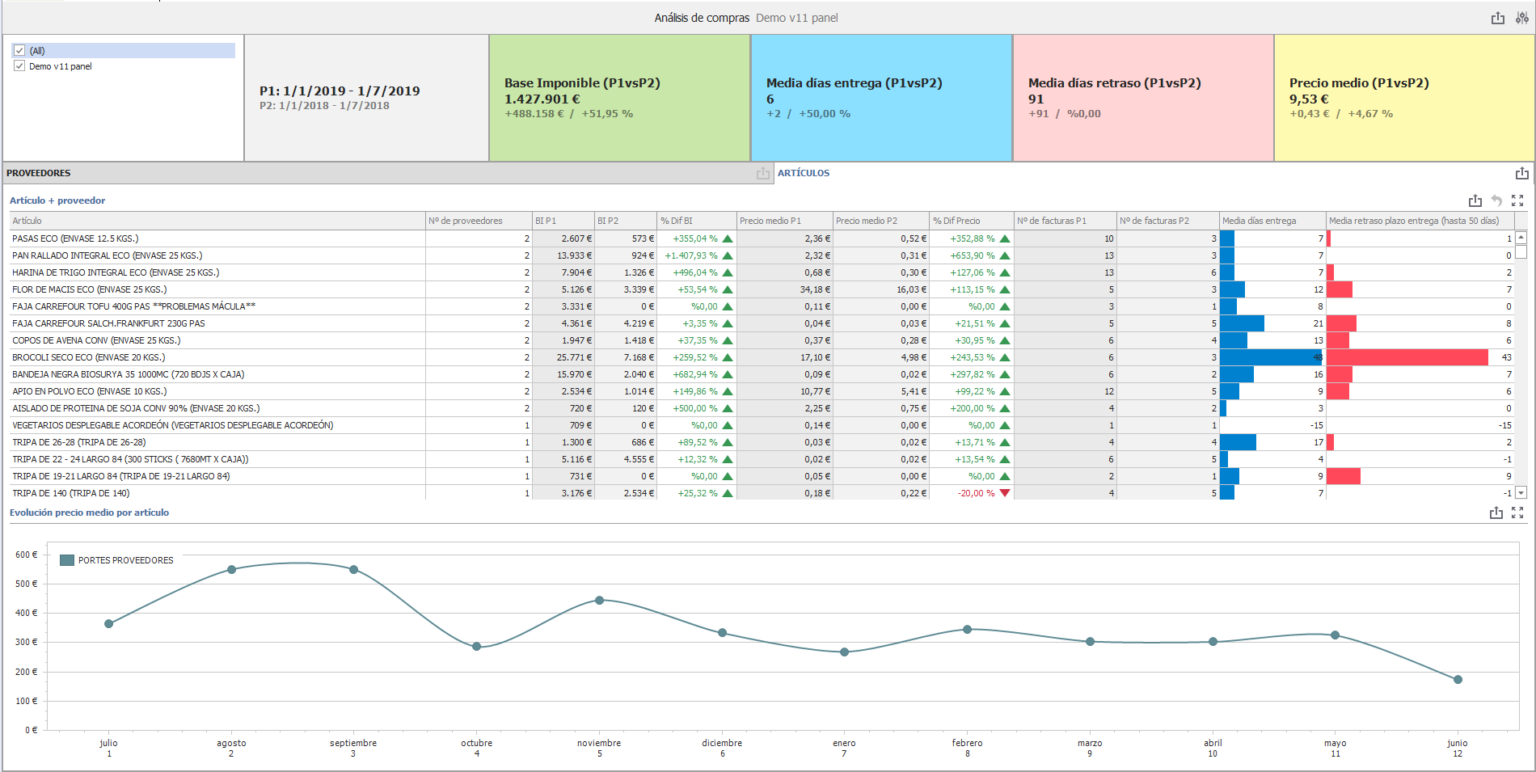The height and width of the screenshot is (772, 1536).
Task: Select the Media días entrega (P1vsP2) card
Action: pos(881,98)
